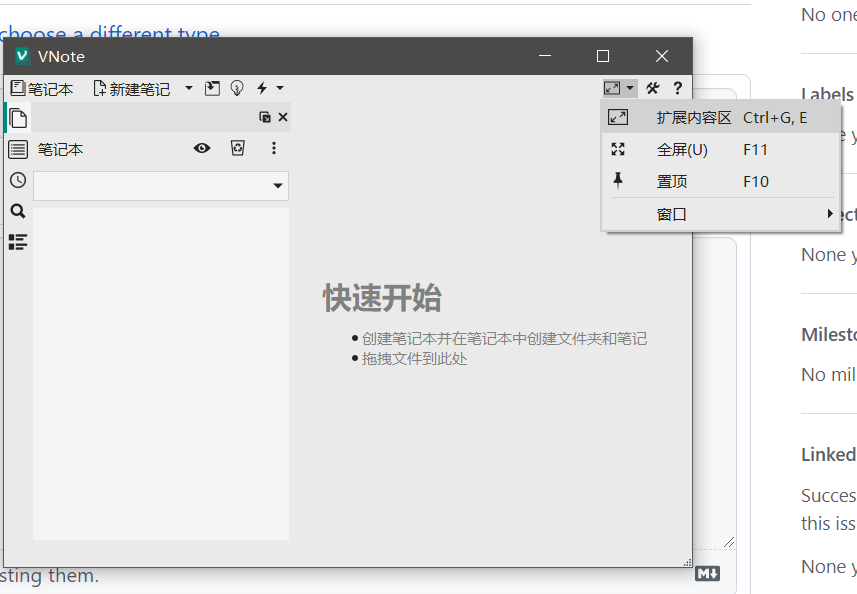Choose 置顶 stay on top menu entry
The width and height of the screenshot is (857, 594).
(x=721, y=181)
